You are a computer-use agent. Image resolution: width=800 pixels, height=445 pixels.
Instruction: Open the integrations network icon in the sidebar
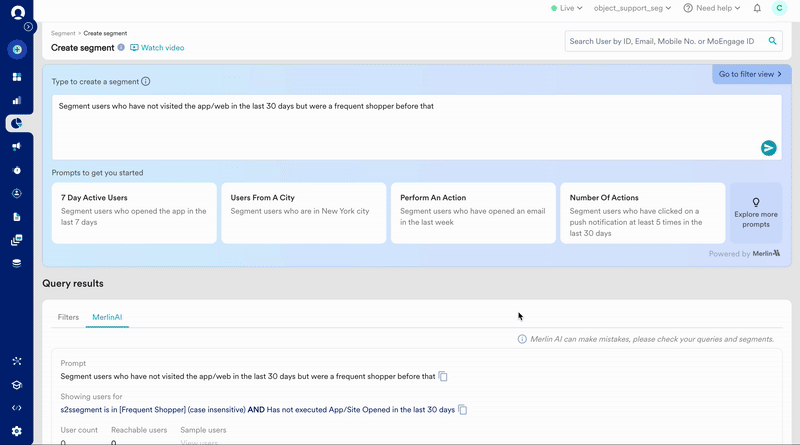[x=17, y=361]
